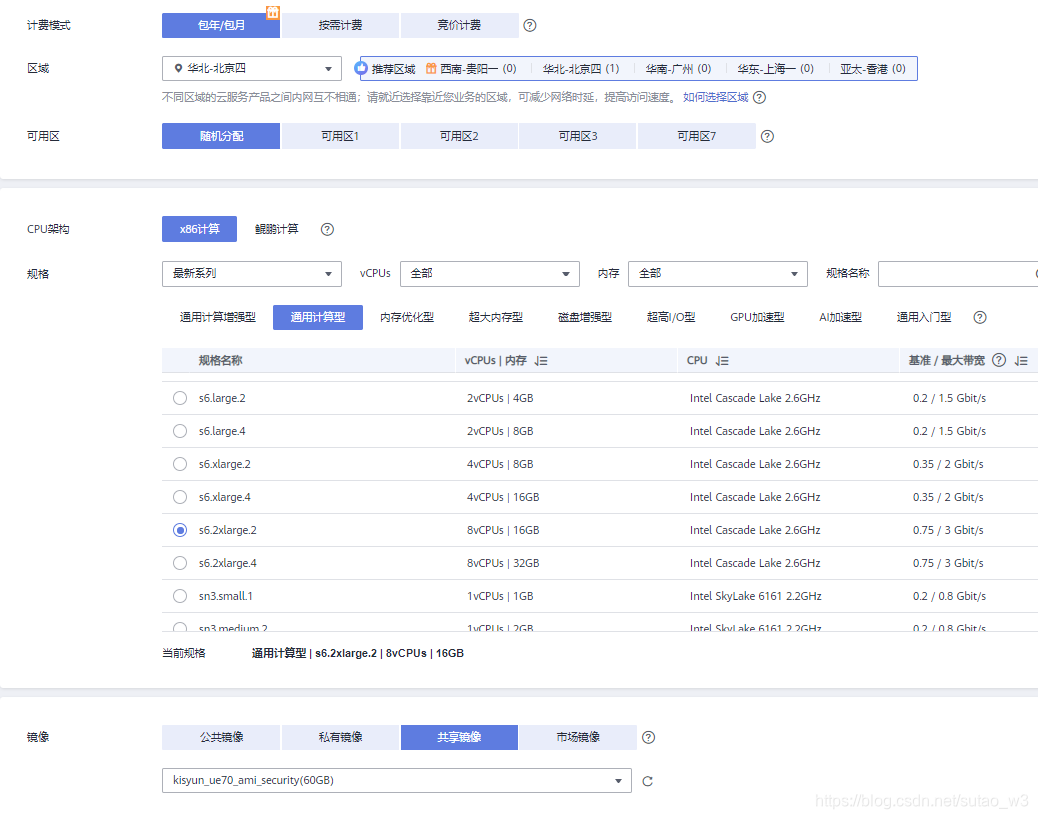Open the 镜像 help tooltip
1038x819 pixels.
pos(647,737)
